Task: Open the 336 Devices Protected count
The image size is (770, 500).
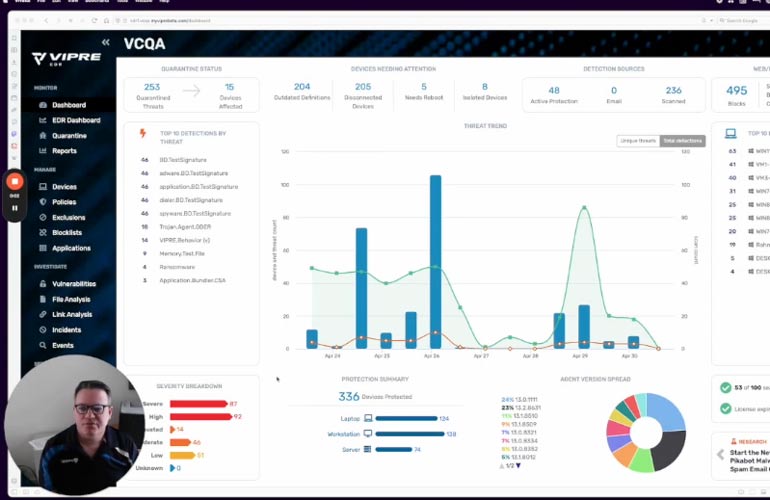Action: pos(349,396)
